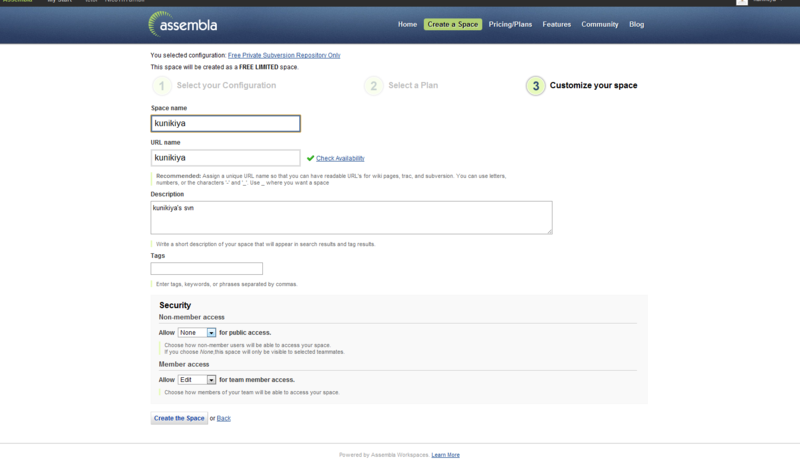Click step 1 Select your Configuration
800x465 pixels.
[214, 85]
